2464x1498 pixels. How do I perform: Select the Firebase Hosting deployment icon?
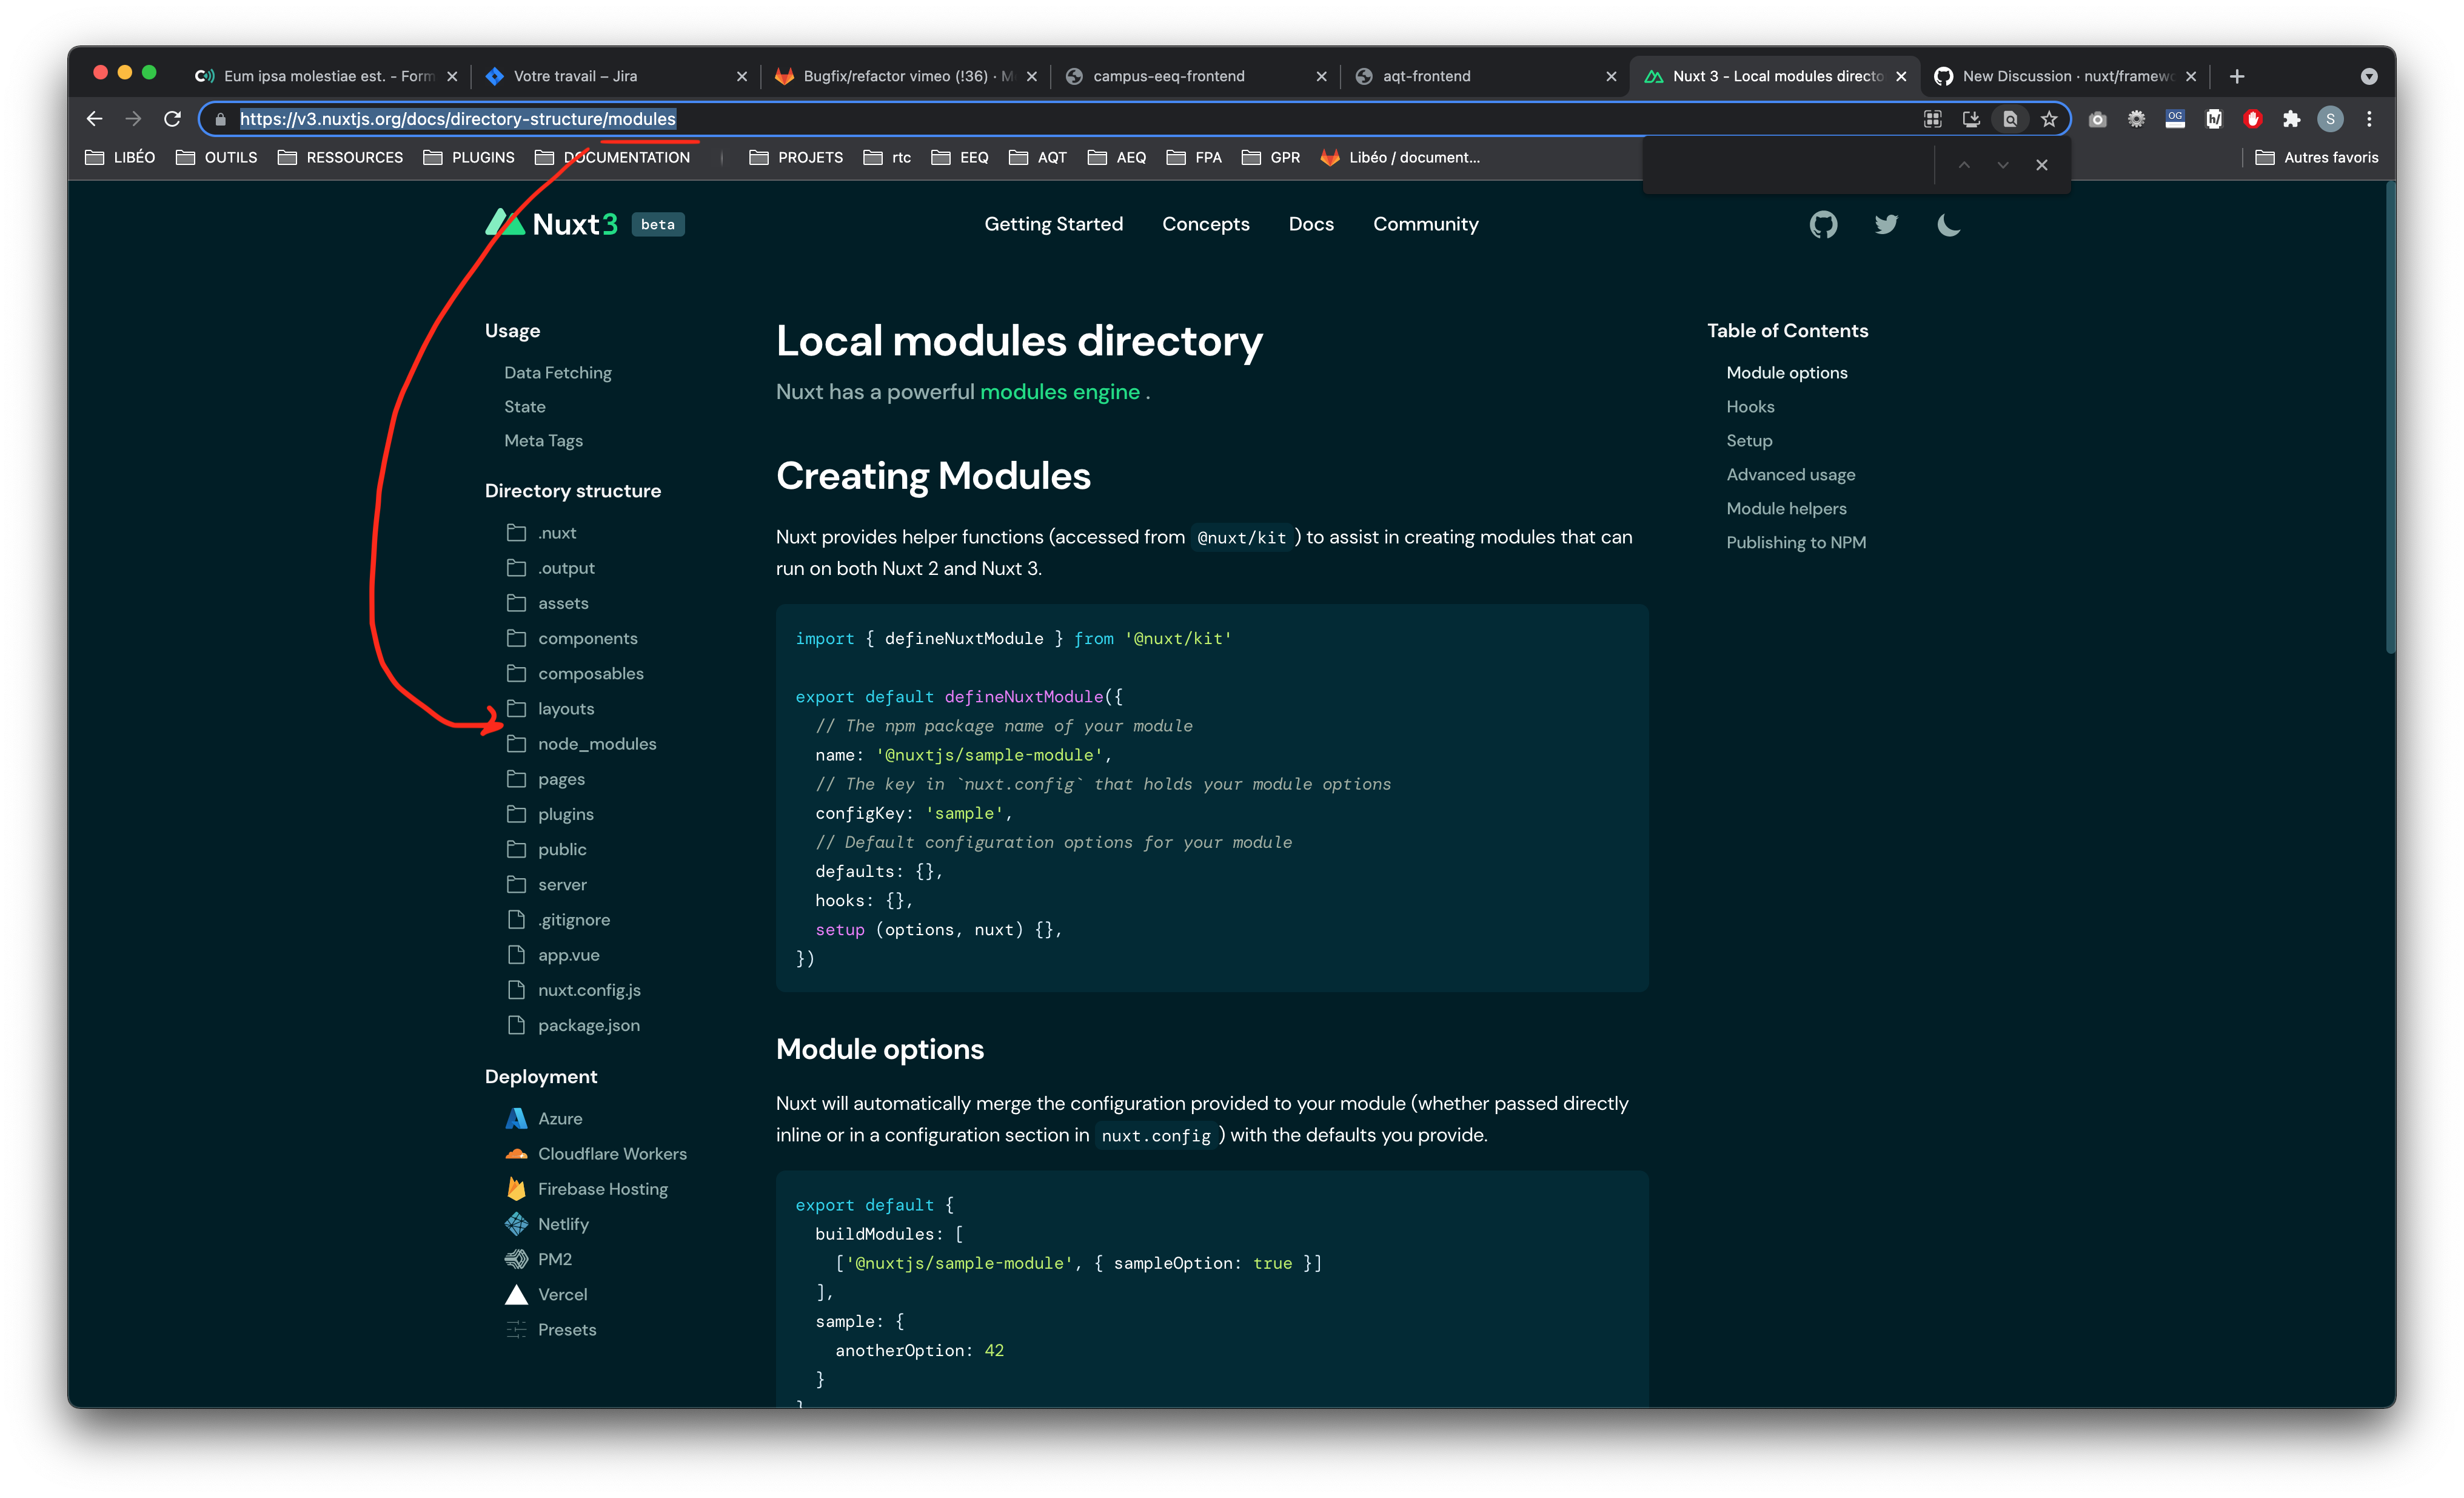516,1188
